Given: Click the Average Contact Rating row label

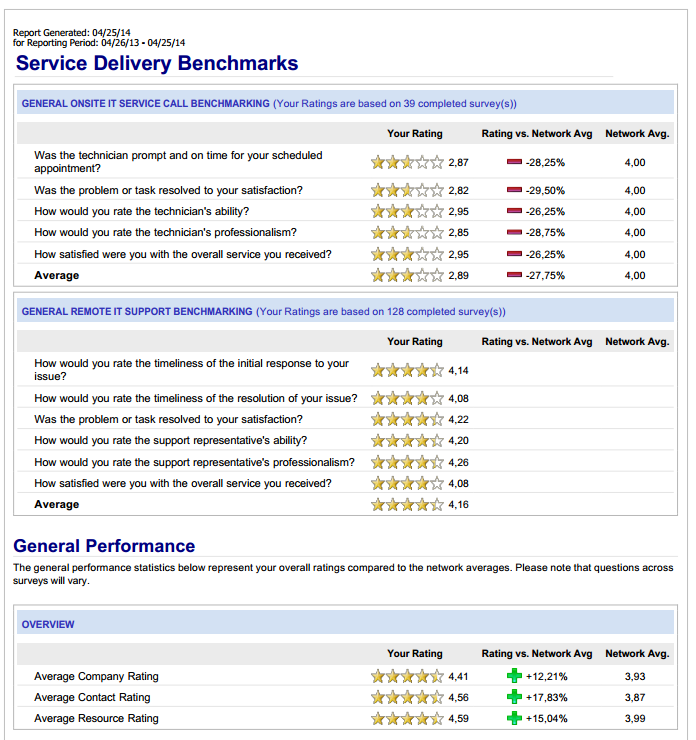Looking at the screenshot, I should (92, 697).
